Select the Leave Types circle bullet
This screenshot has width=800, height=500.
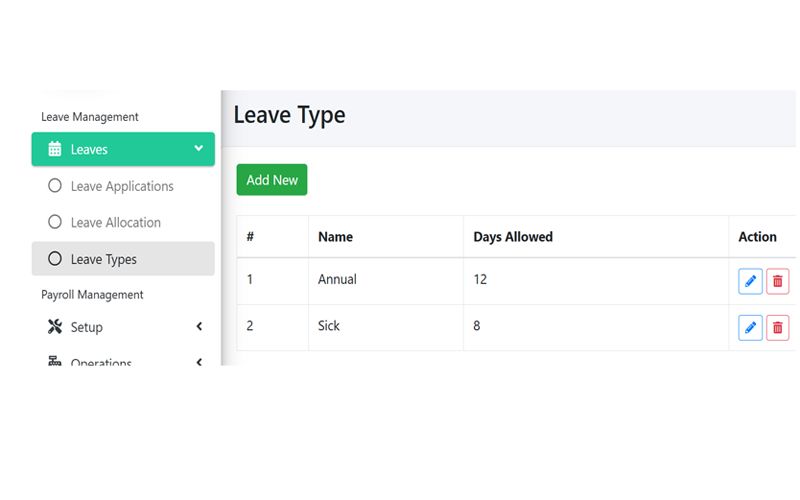55,259
